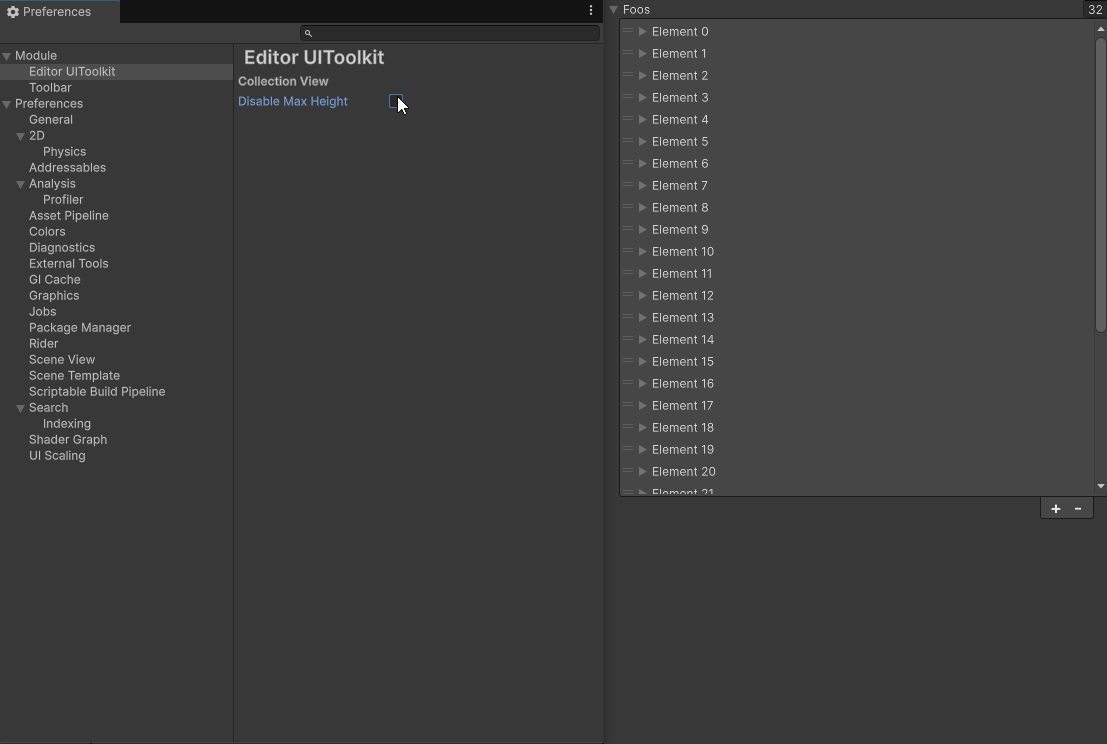Viewport: 1107px width, 744px height.
Task: Click the Foos list size field
Action: [1094, 10]
